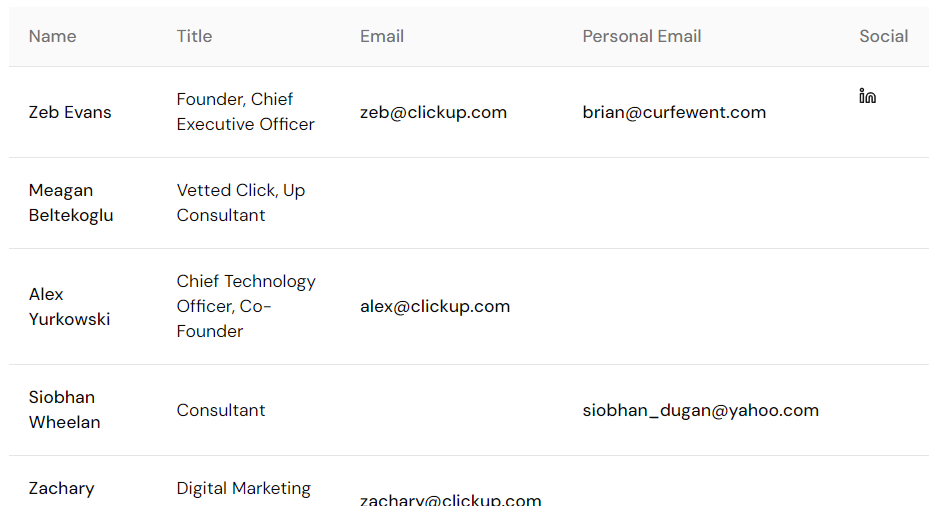The image size is (931, 506).
Task: Click the Personal Email column header
Action: tap(642, 36)
